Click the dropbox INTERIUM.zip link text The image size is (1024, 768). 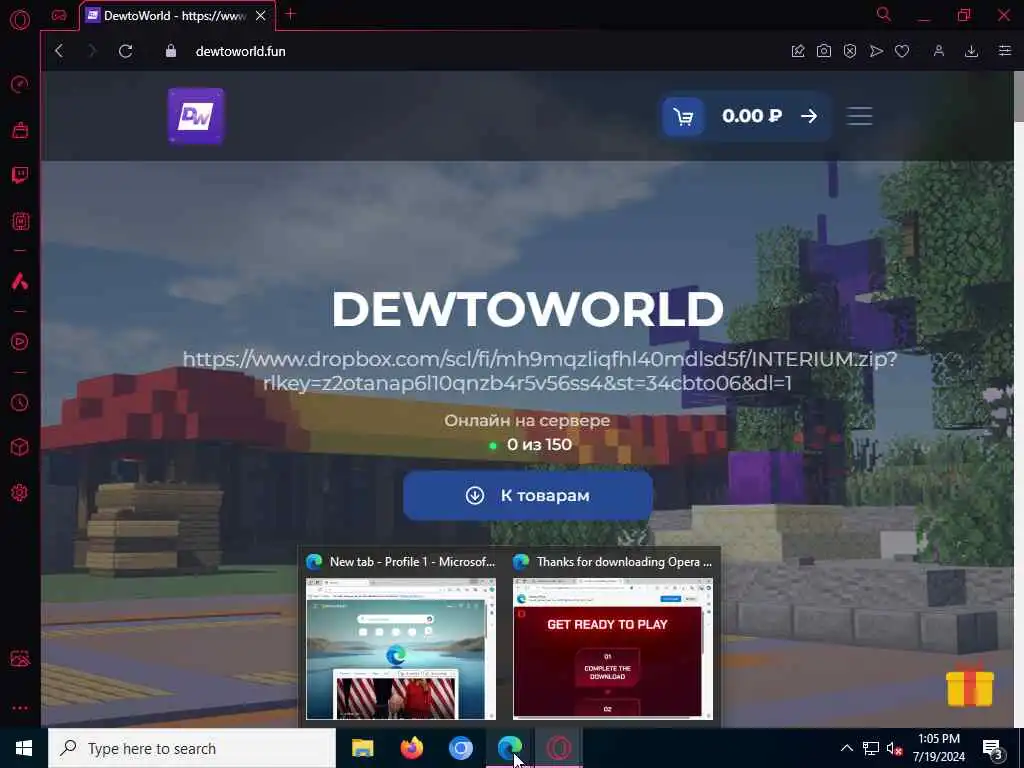(539, 371)
